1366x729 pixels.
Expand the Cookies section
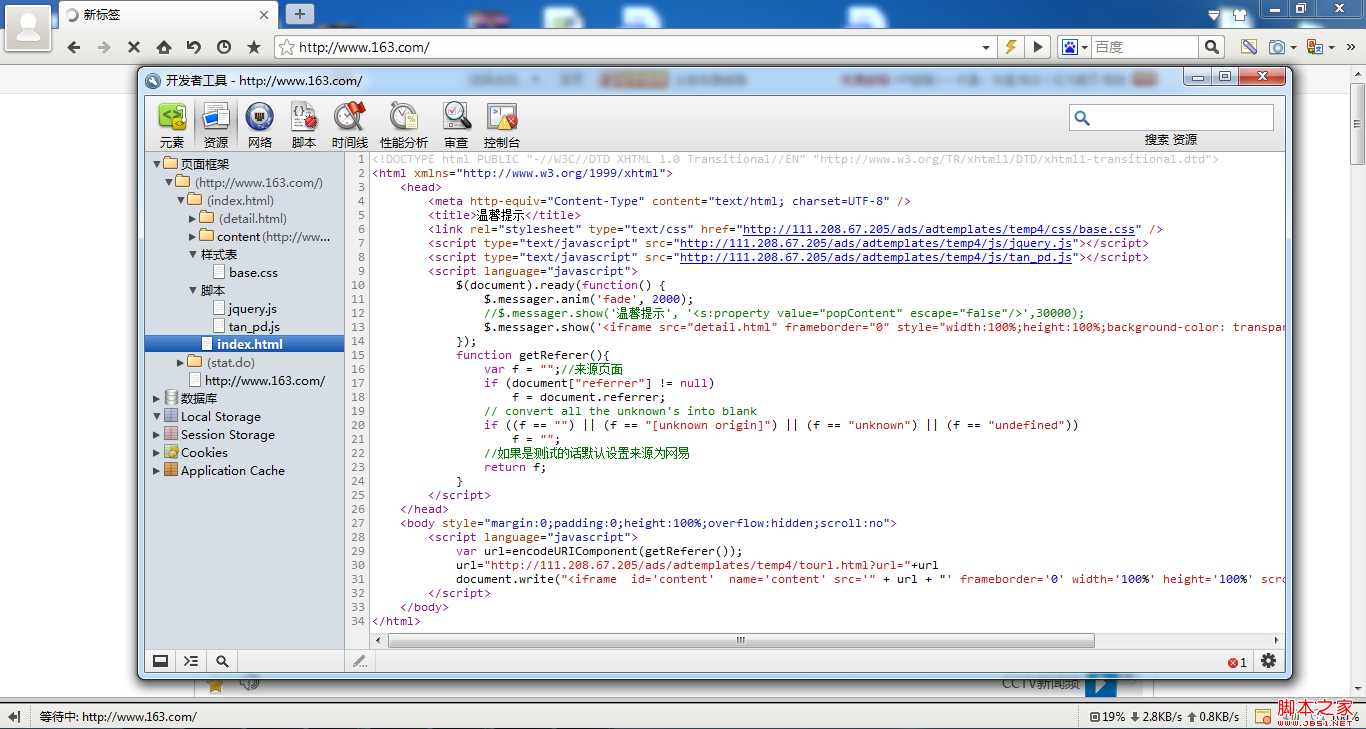[x=157, y=453]
